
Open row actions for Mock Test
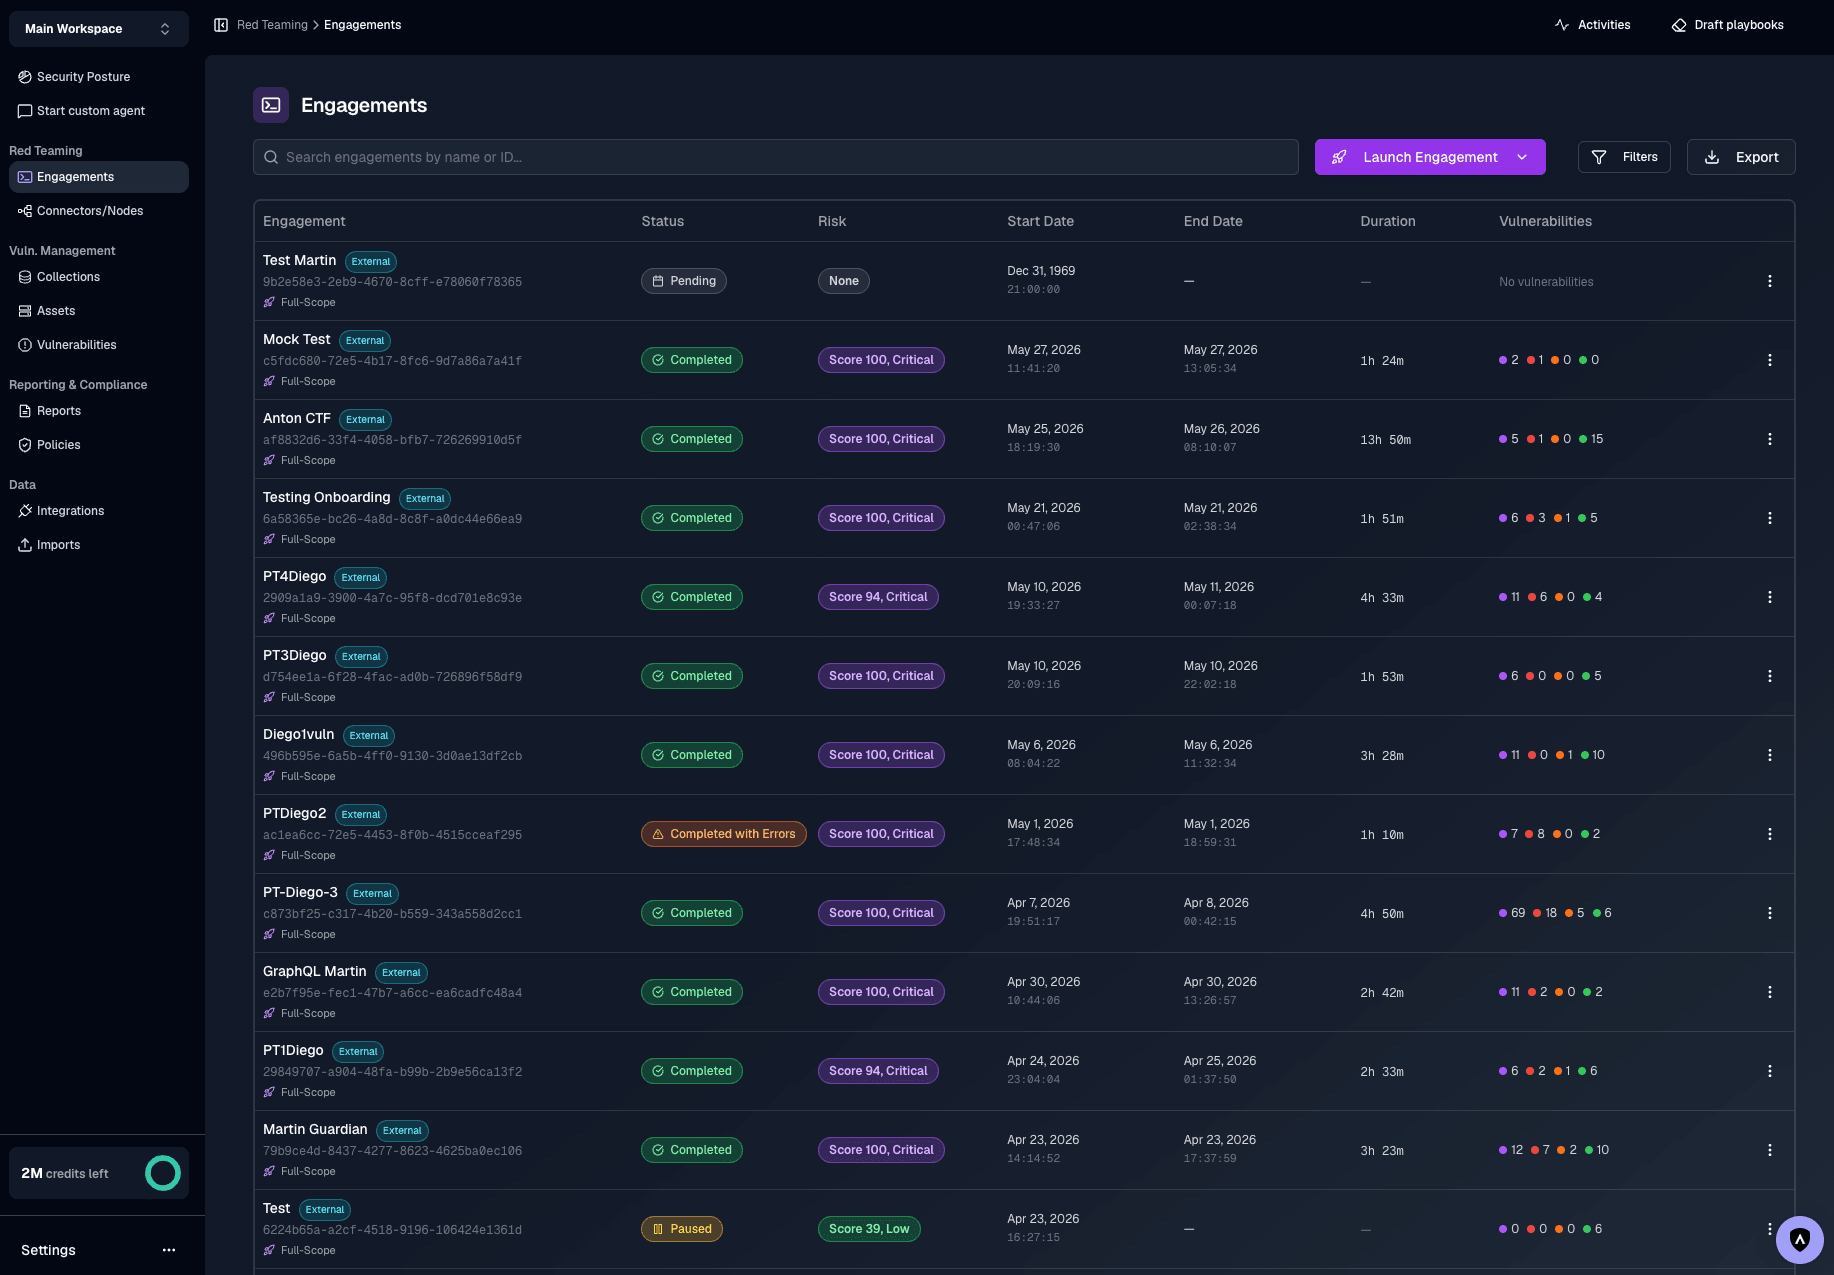1770,360
